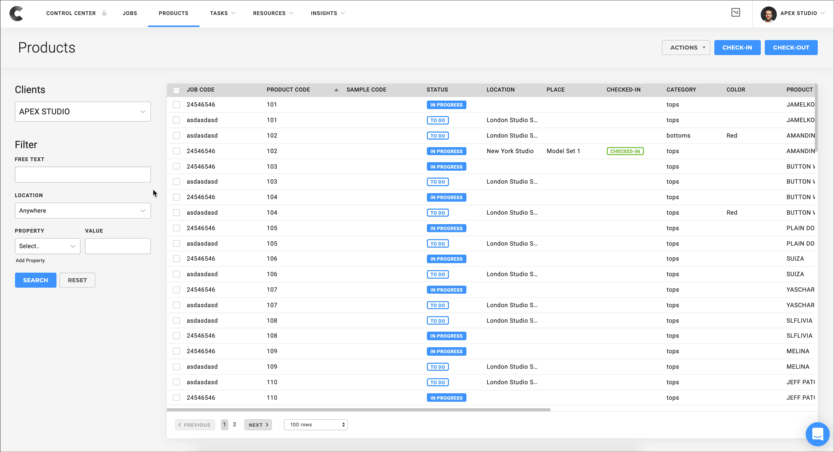Click the Free Text input field
The image size is (834, 452).
[83, 175]
